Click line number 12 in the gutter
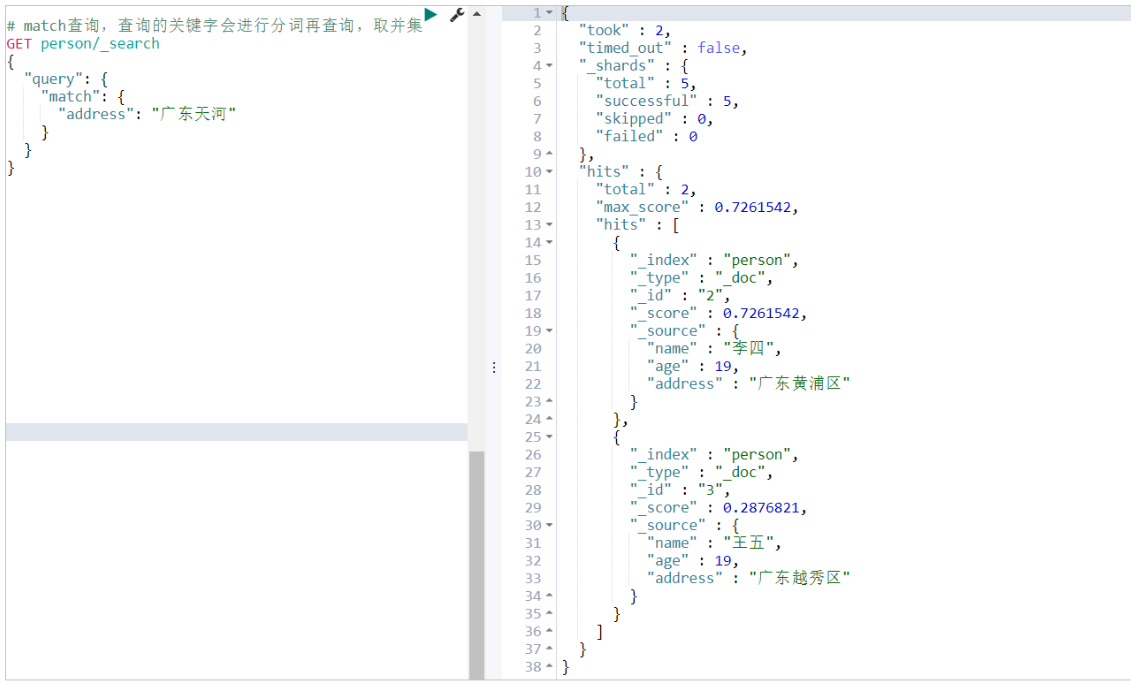 coord(533,207)
